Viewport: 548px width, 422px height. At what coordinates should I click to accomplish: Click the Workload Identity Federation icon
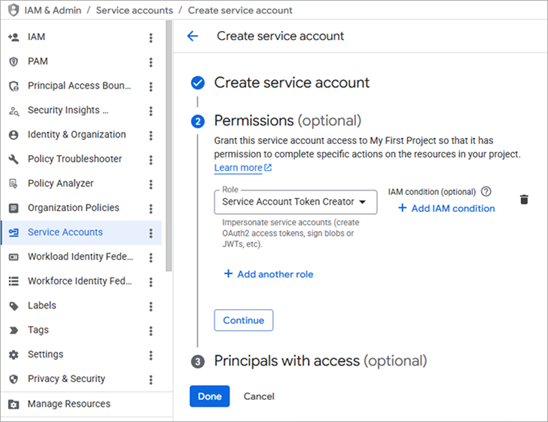click(x=14, y=257)
